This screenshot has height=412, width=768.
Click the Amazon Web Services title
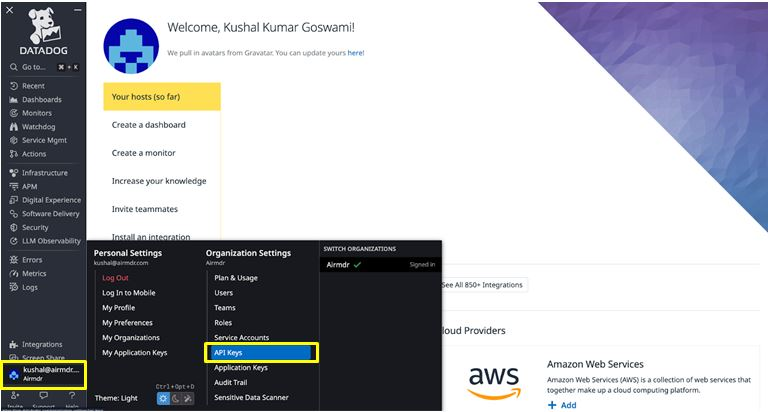(595, 364)
